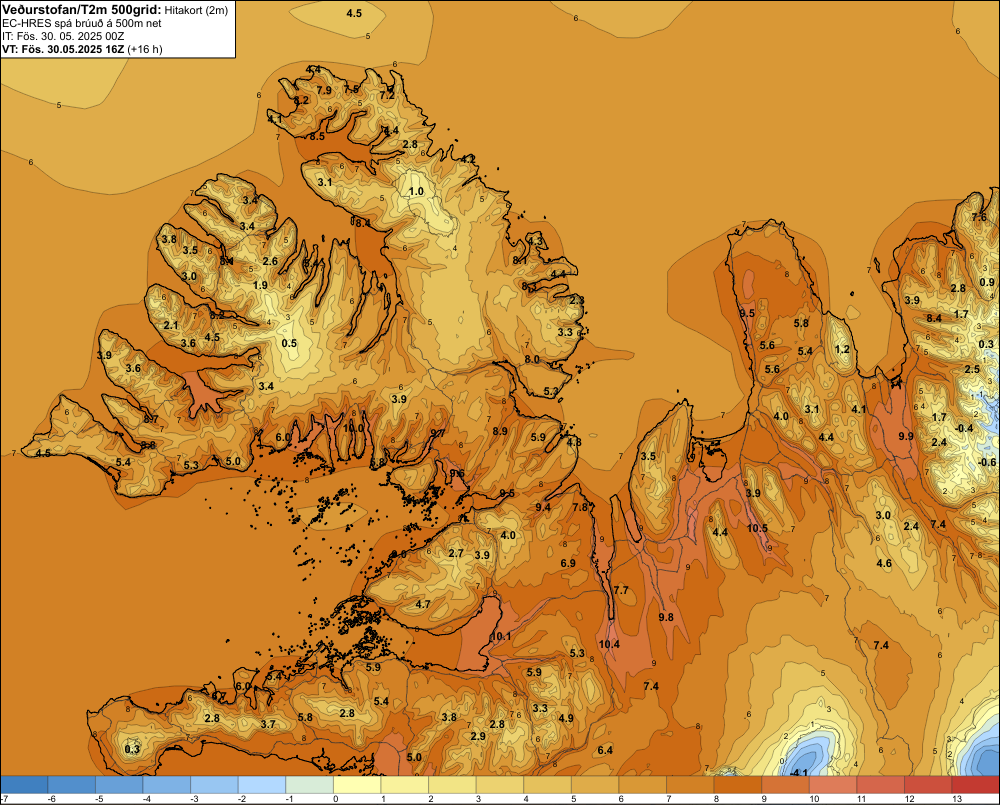Click the temperature value "1.9"
This screenshot has height=805, width=1000.
pyautogui.click(x=260, y=285)
